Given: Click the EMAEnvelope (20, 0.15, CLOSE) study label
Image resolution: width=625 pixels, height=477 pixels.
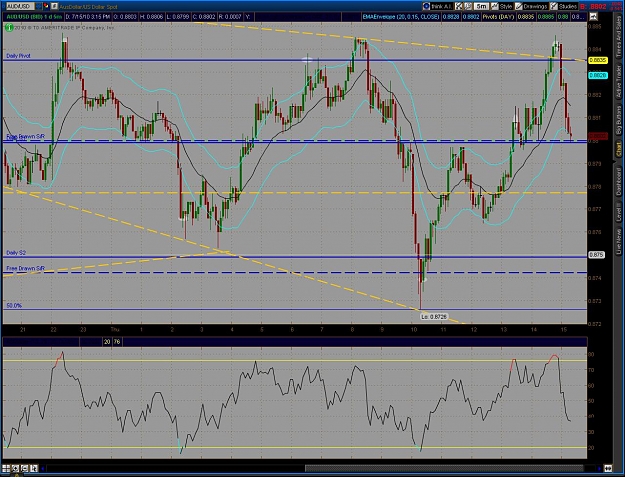Looking at the screenshot, I should click(x=401, y=17).
